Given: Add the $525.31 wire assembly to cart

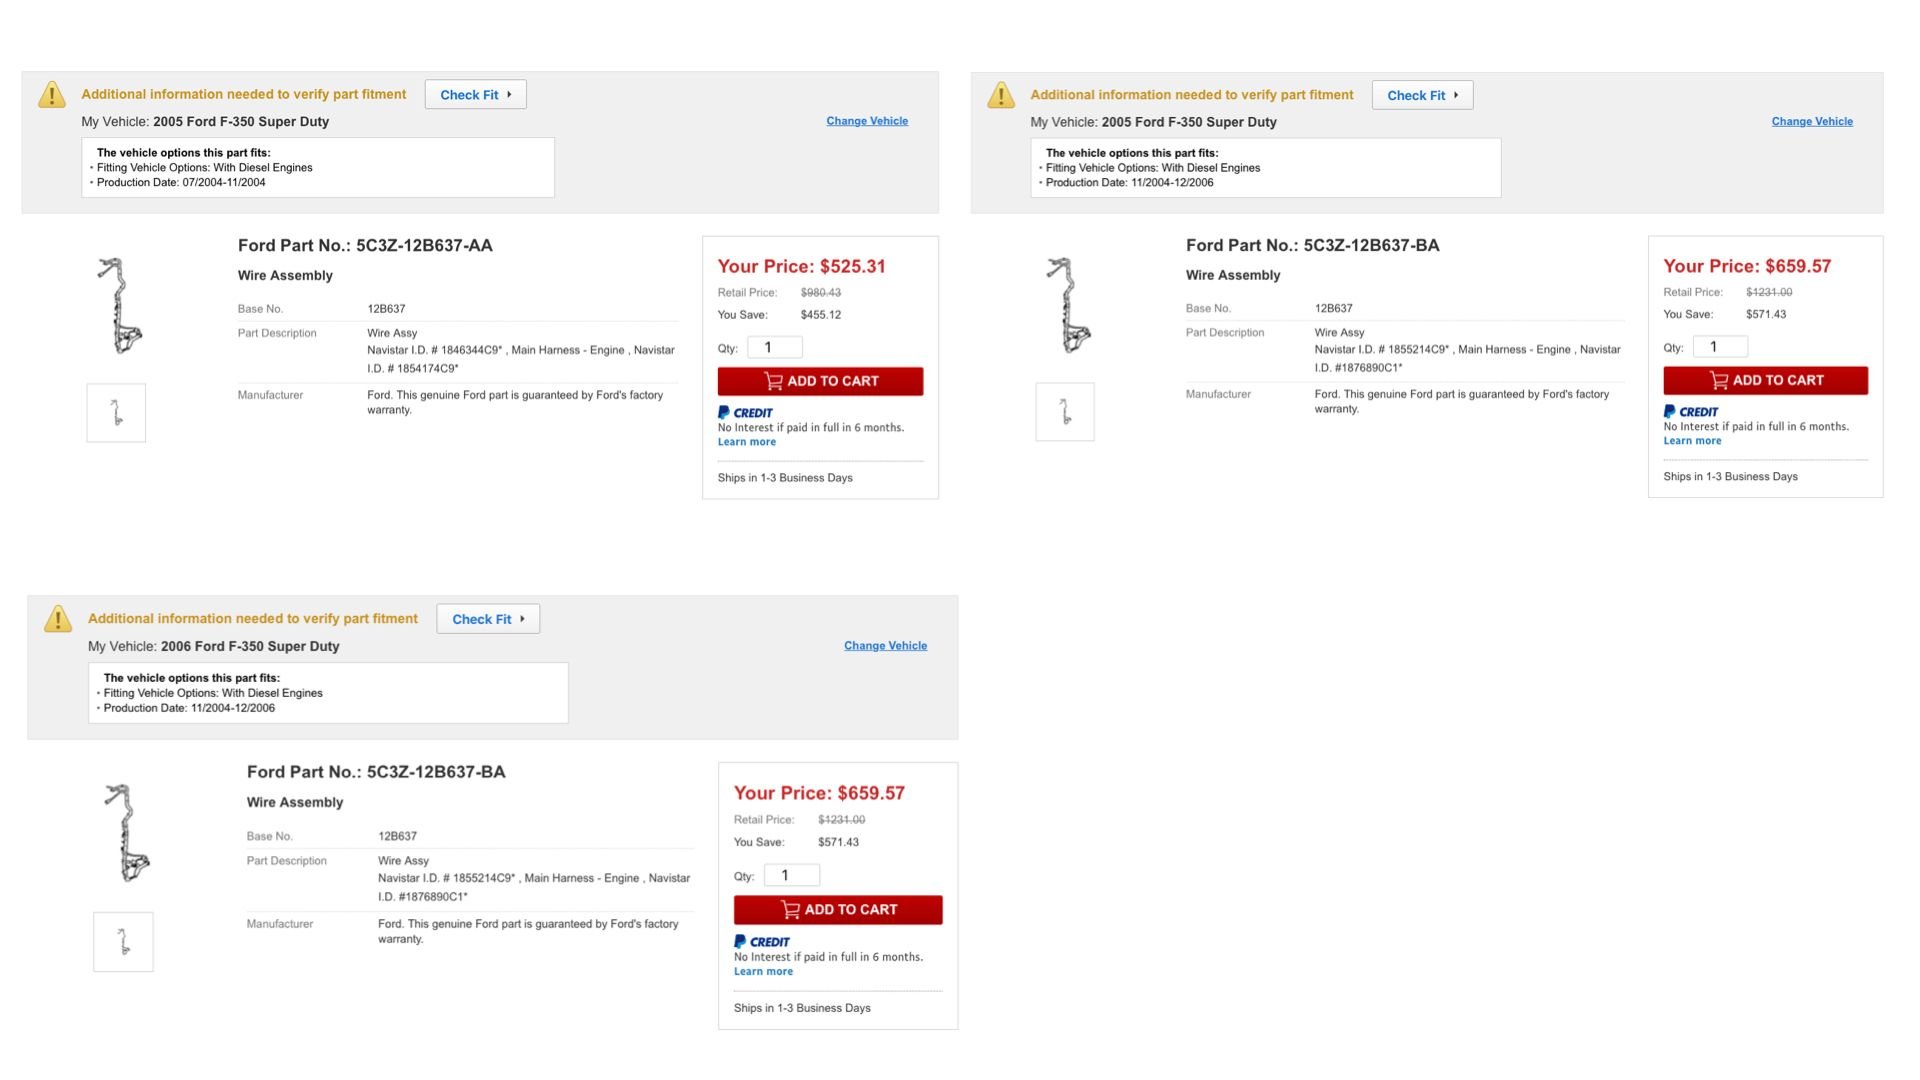Looking at the screenshot, I should (x=820, y=381).
